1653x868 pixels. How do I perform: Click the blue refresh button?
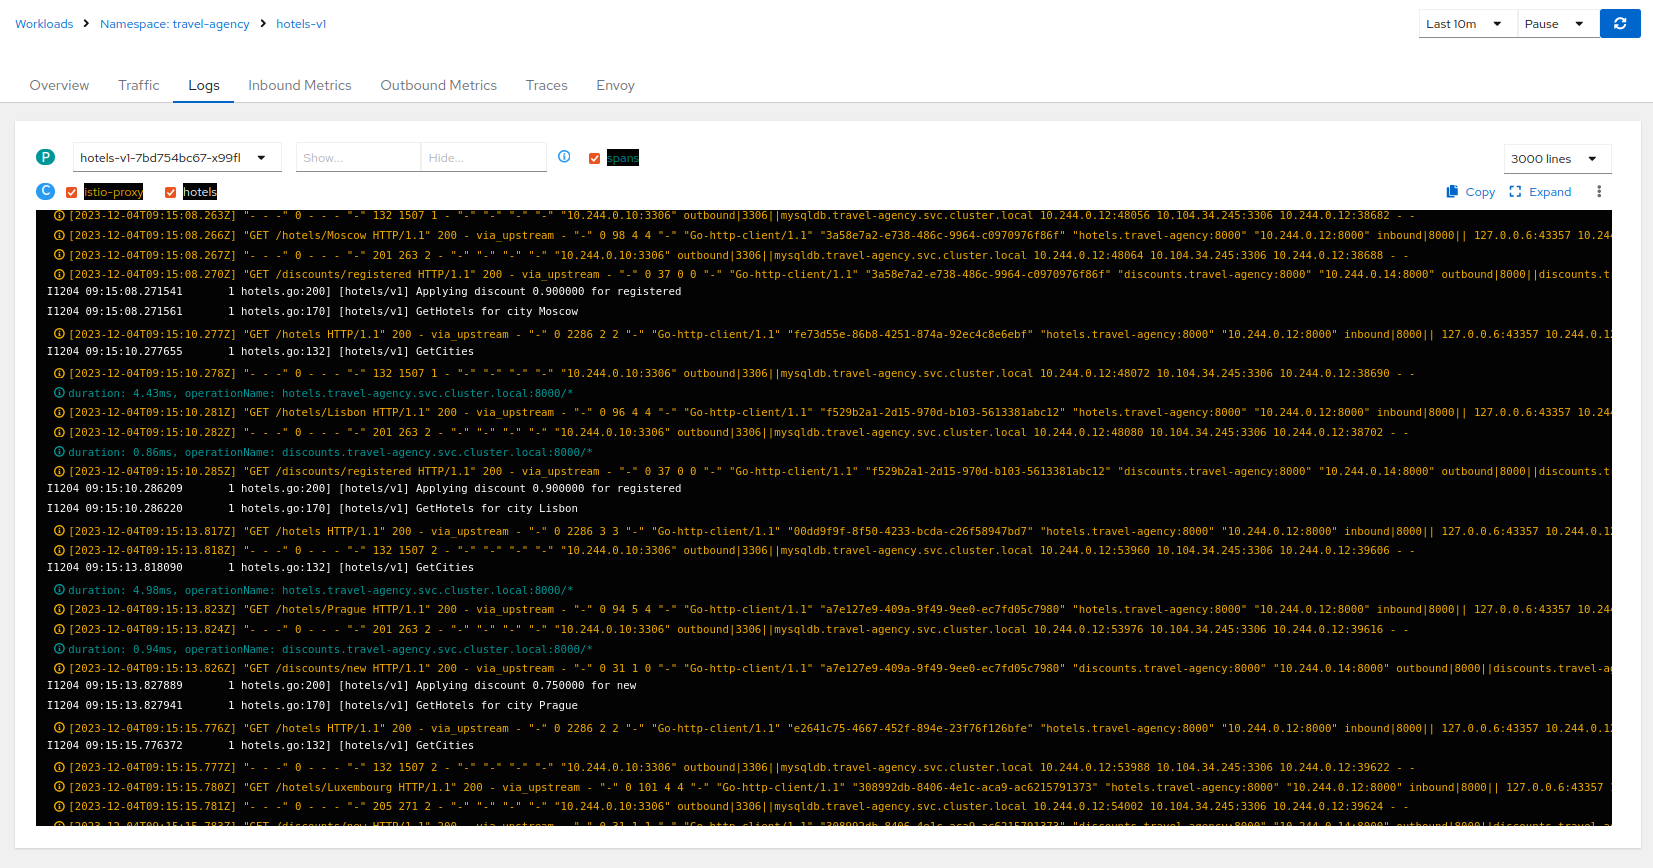pos(1619,23)
